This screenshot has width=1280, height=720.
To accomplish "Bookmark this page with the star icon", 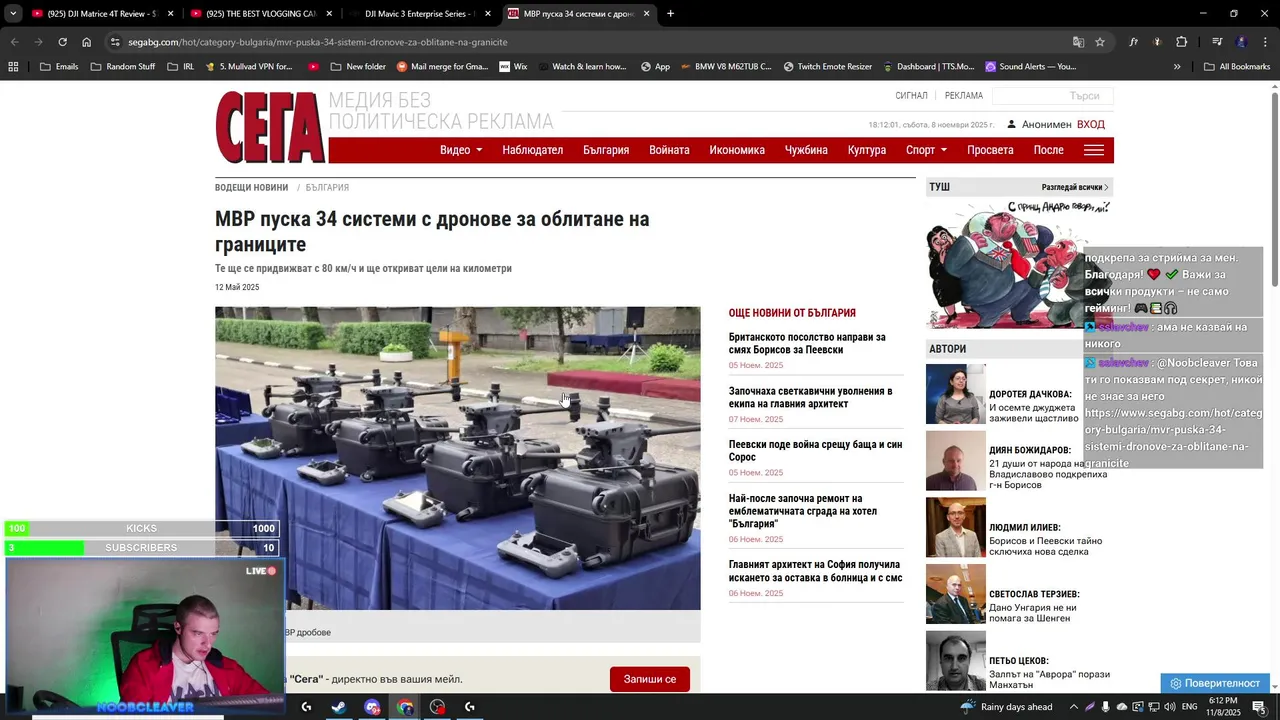I will click(1100, 42).
